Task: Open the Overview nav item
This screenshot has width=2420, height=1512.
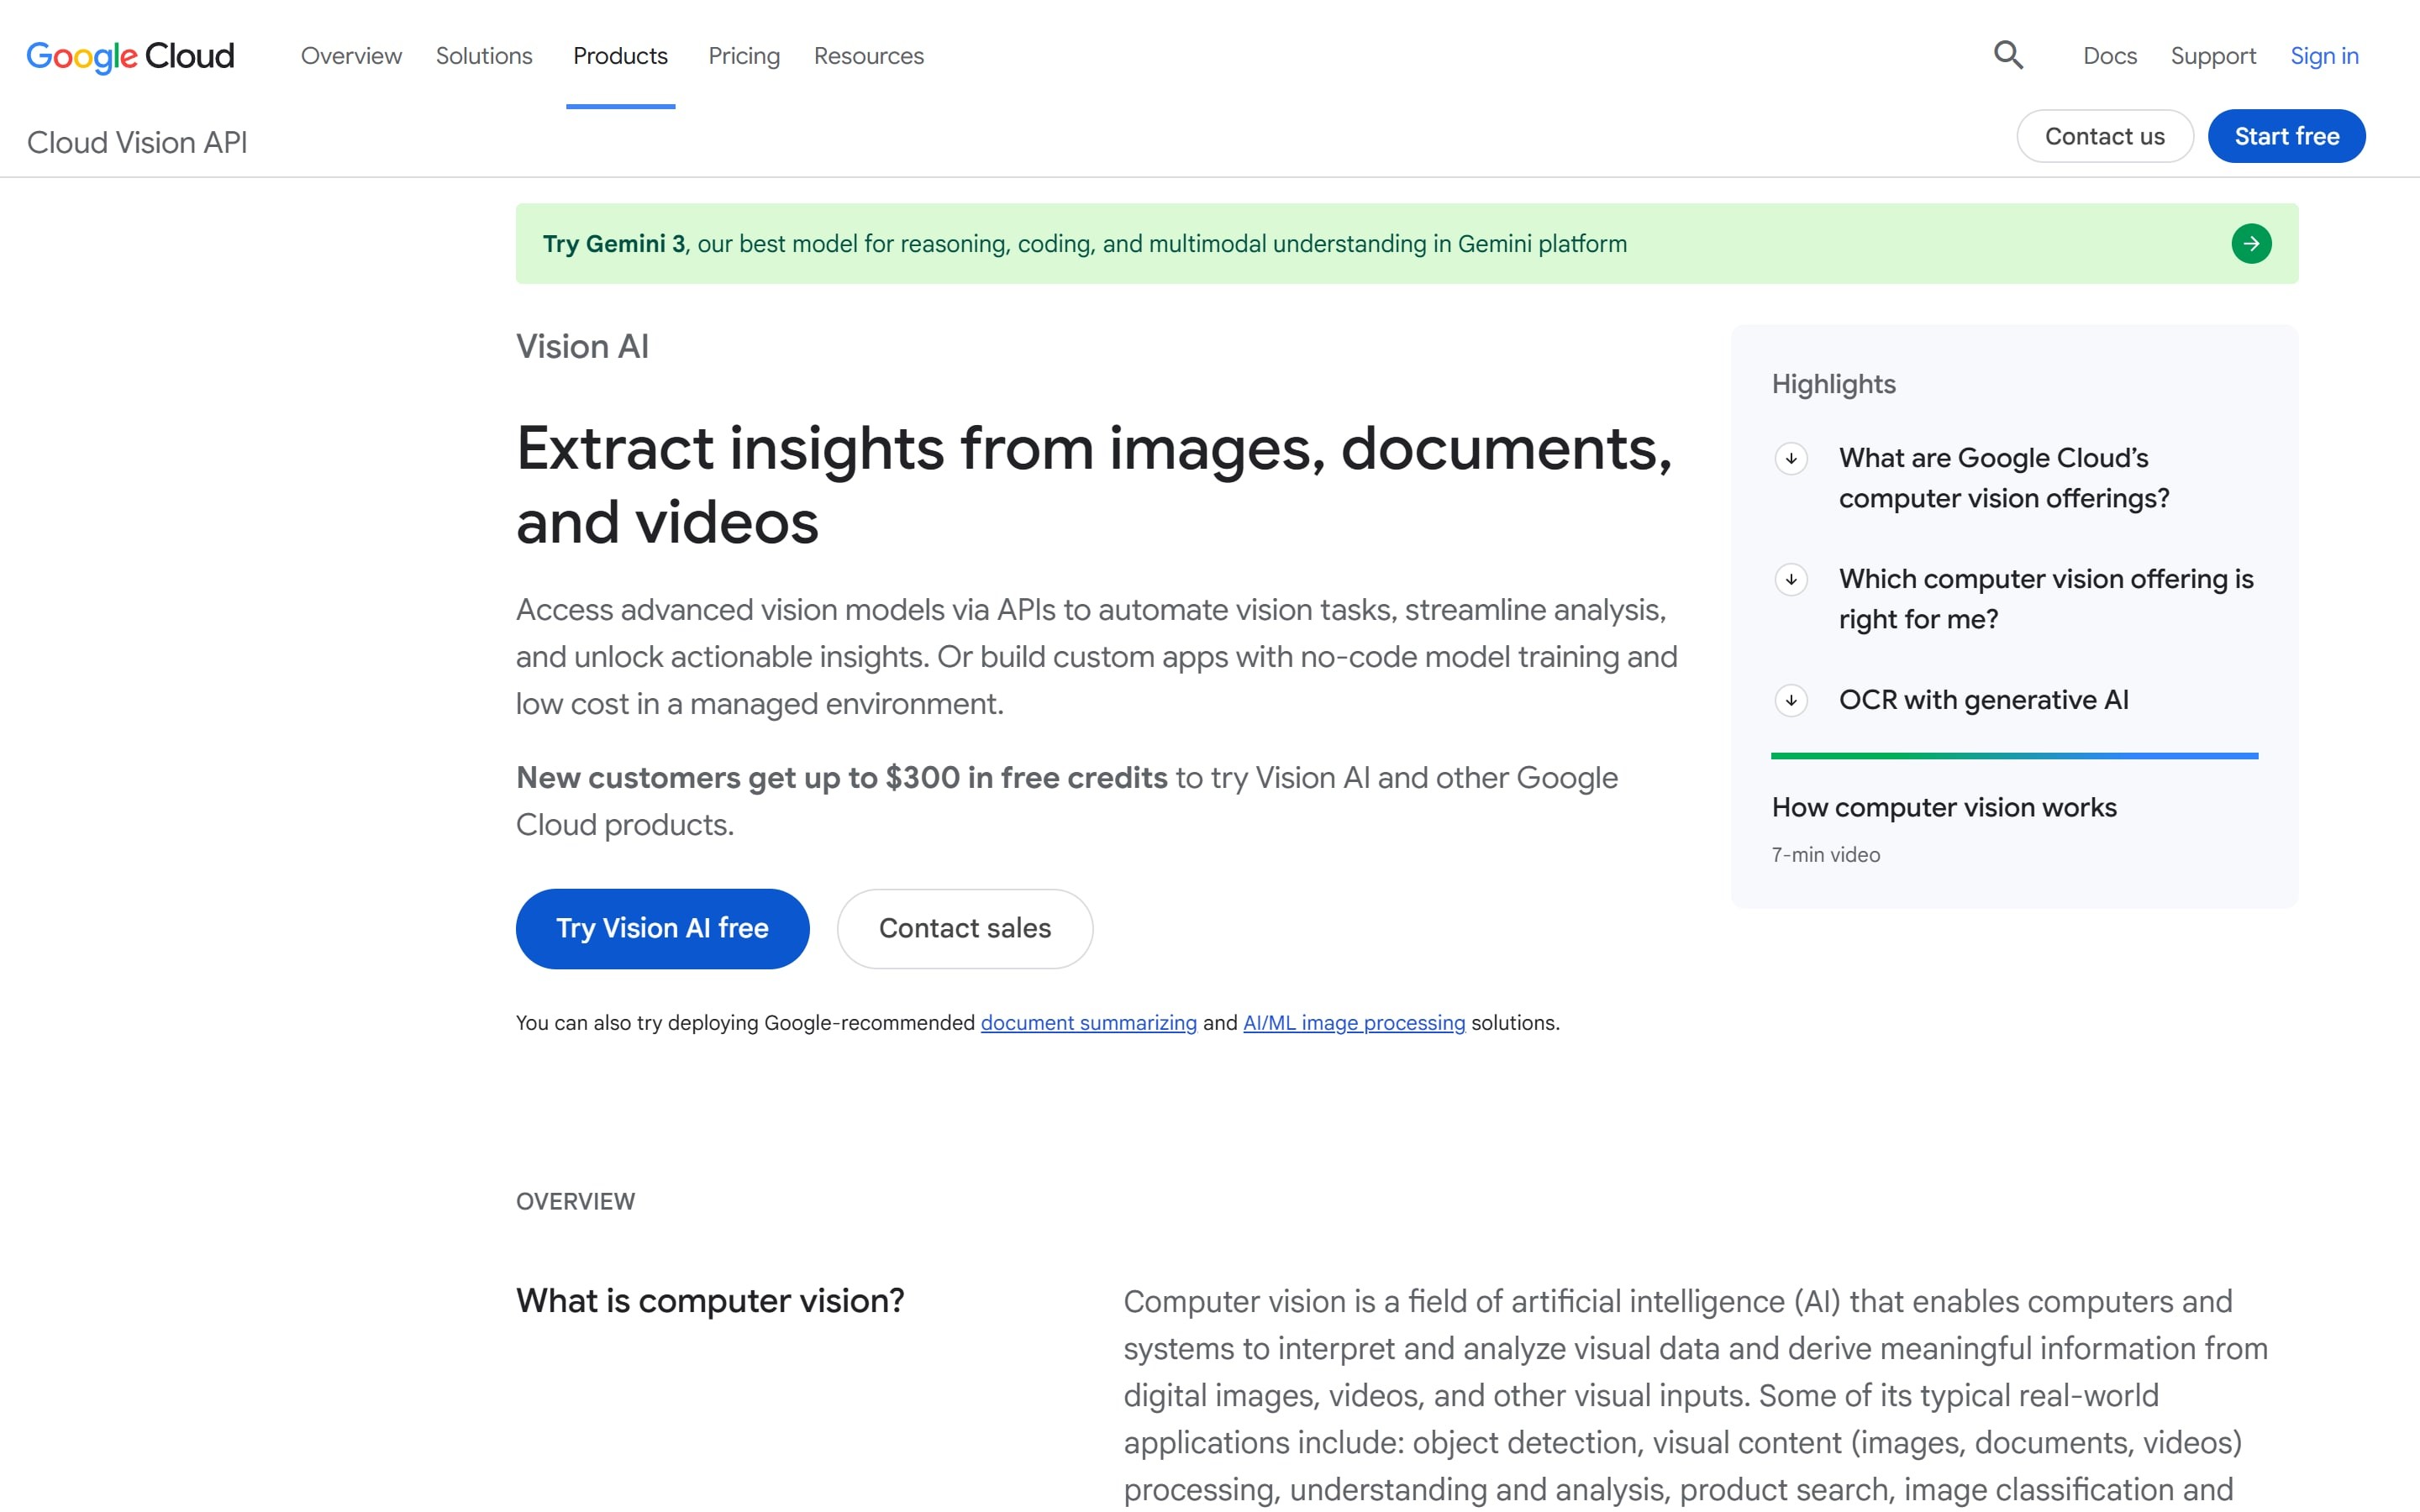Action: click(x=351, y=56)
